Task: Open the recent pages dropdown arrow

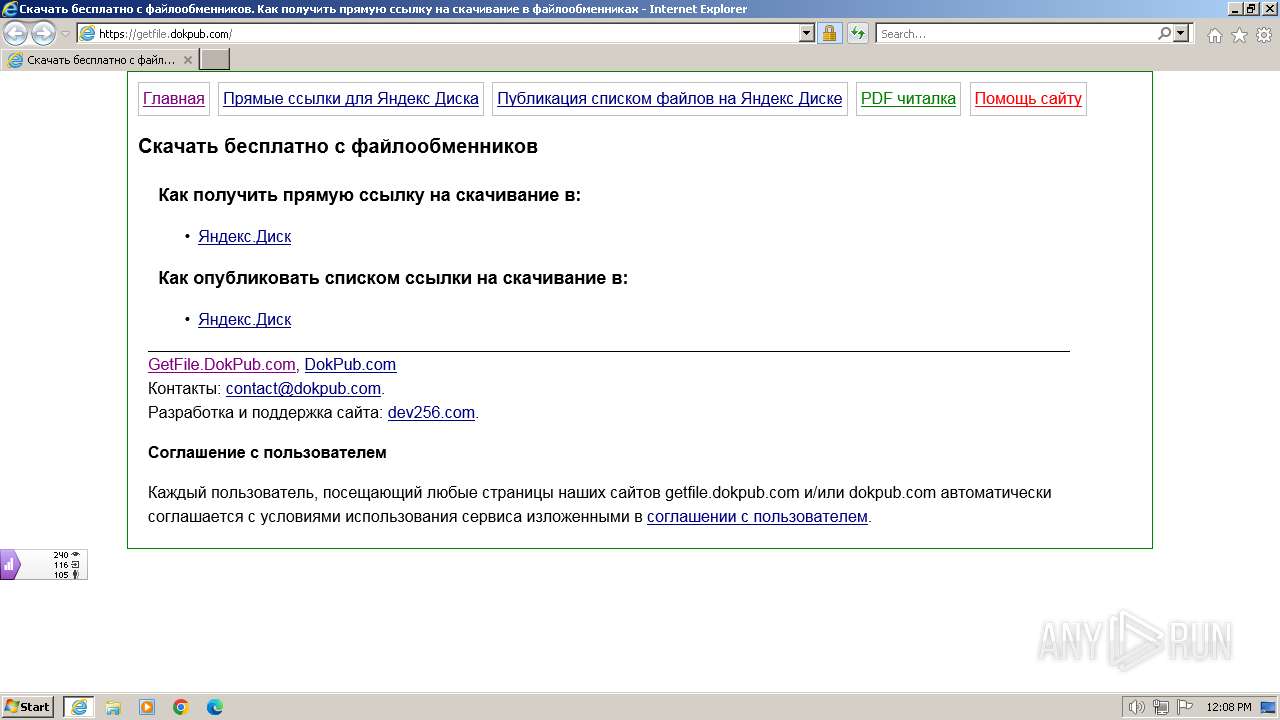Action: (65, 34)
